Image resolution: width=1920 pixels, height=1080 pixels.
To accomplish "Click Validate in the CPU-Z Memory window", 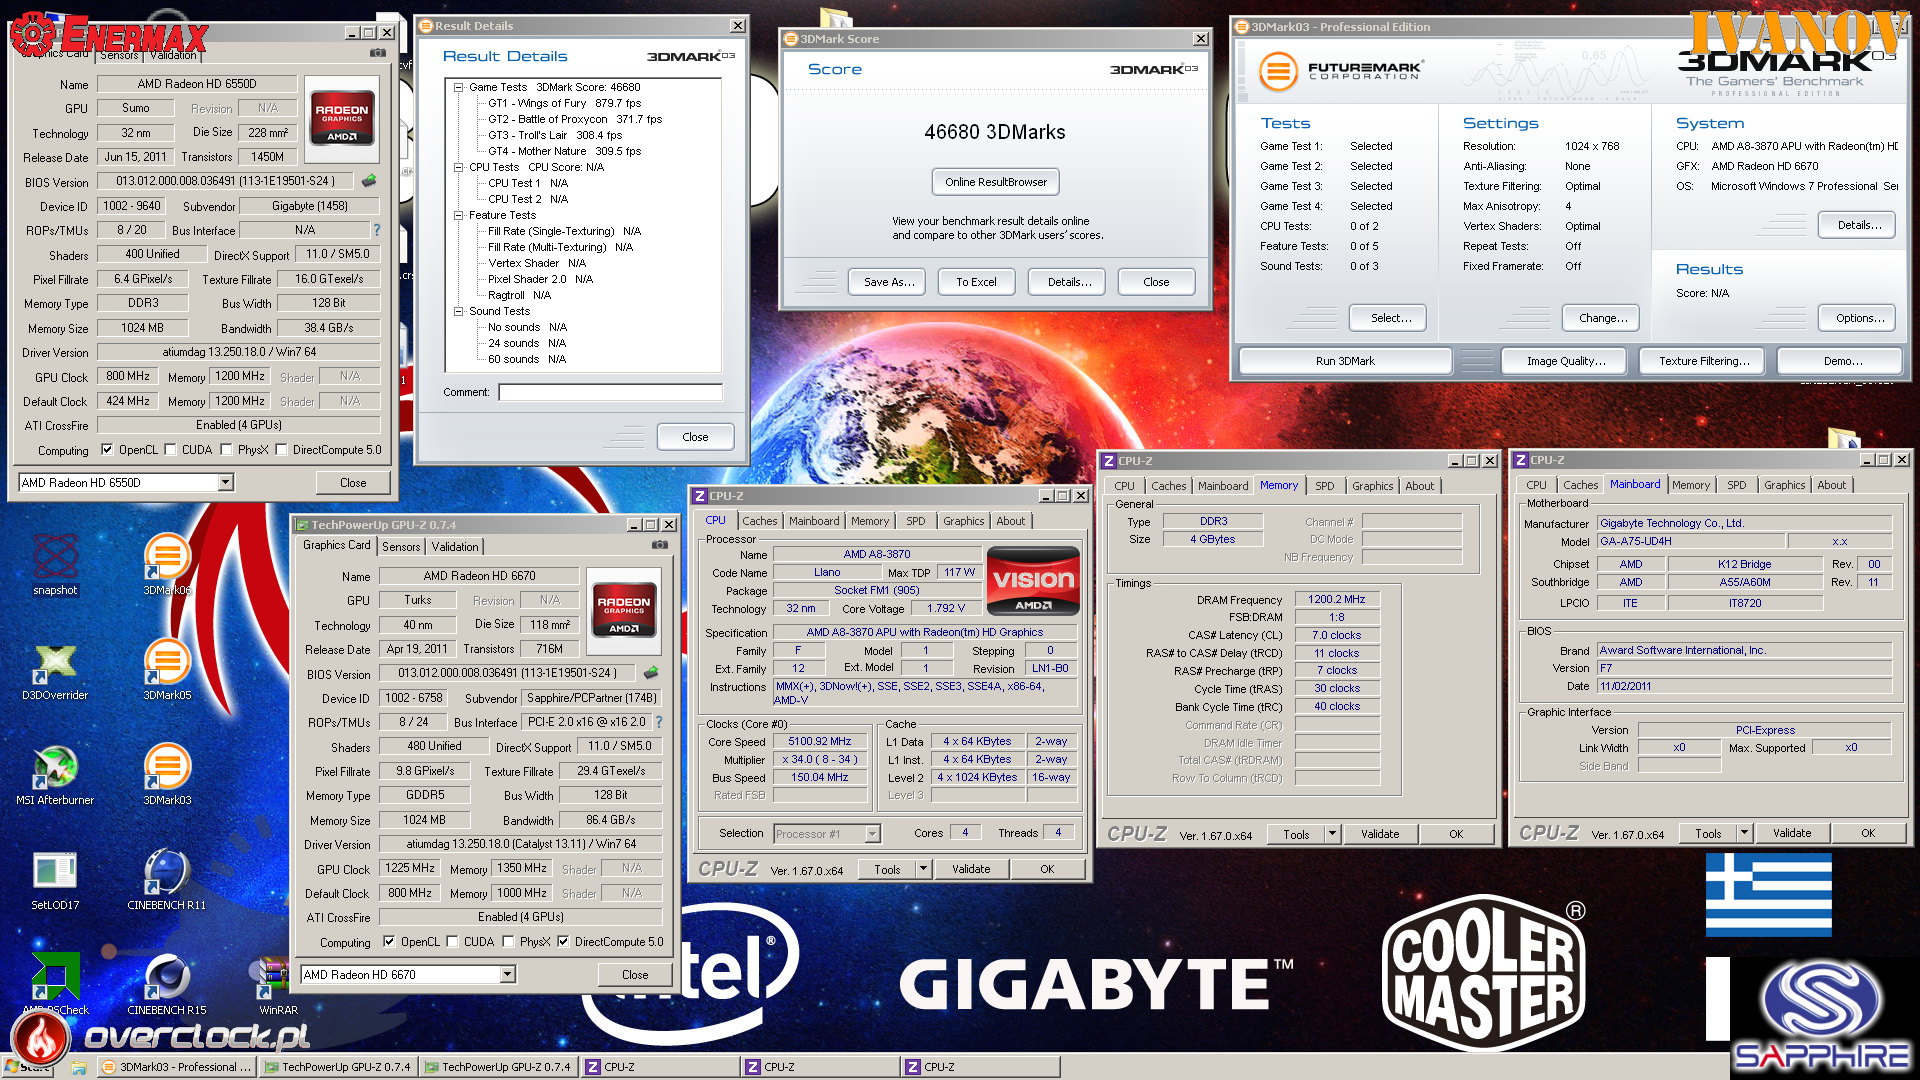I will 1380,834.
